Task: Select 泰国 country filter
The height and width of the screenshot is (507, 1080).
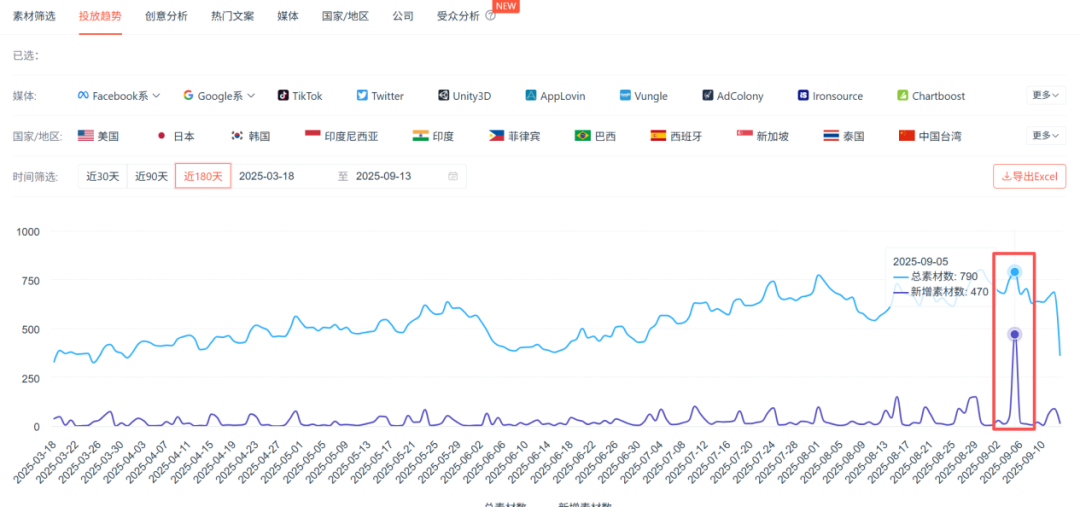Action: coord(844,136)
